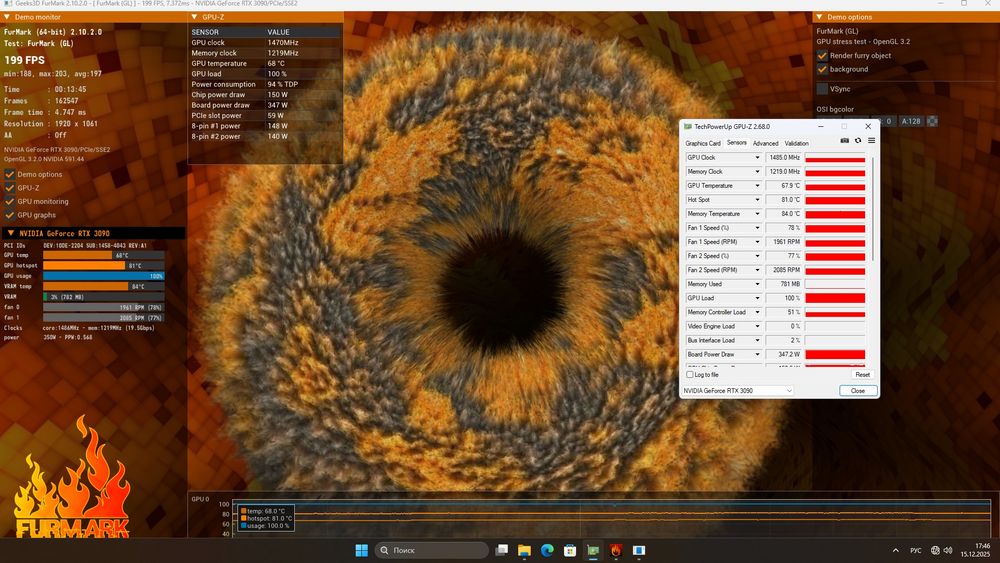Screen dimensions: 1000x563
Task: Open the Board Power Draw dropdown
Action: pos(757,354)
